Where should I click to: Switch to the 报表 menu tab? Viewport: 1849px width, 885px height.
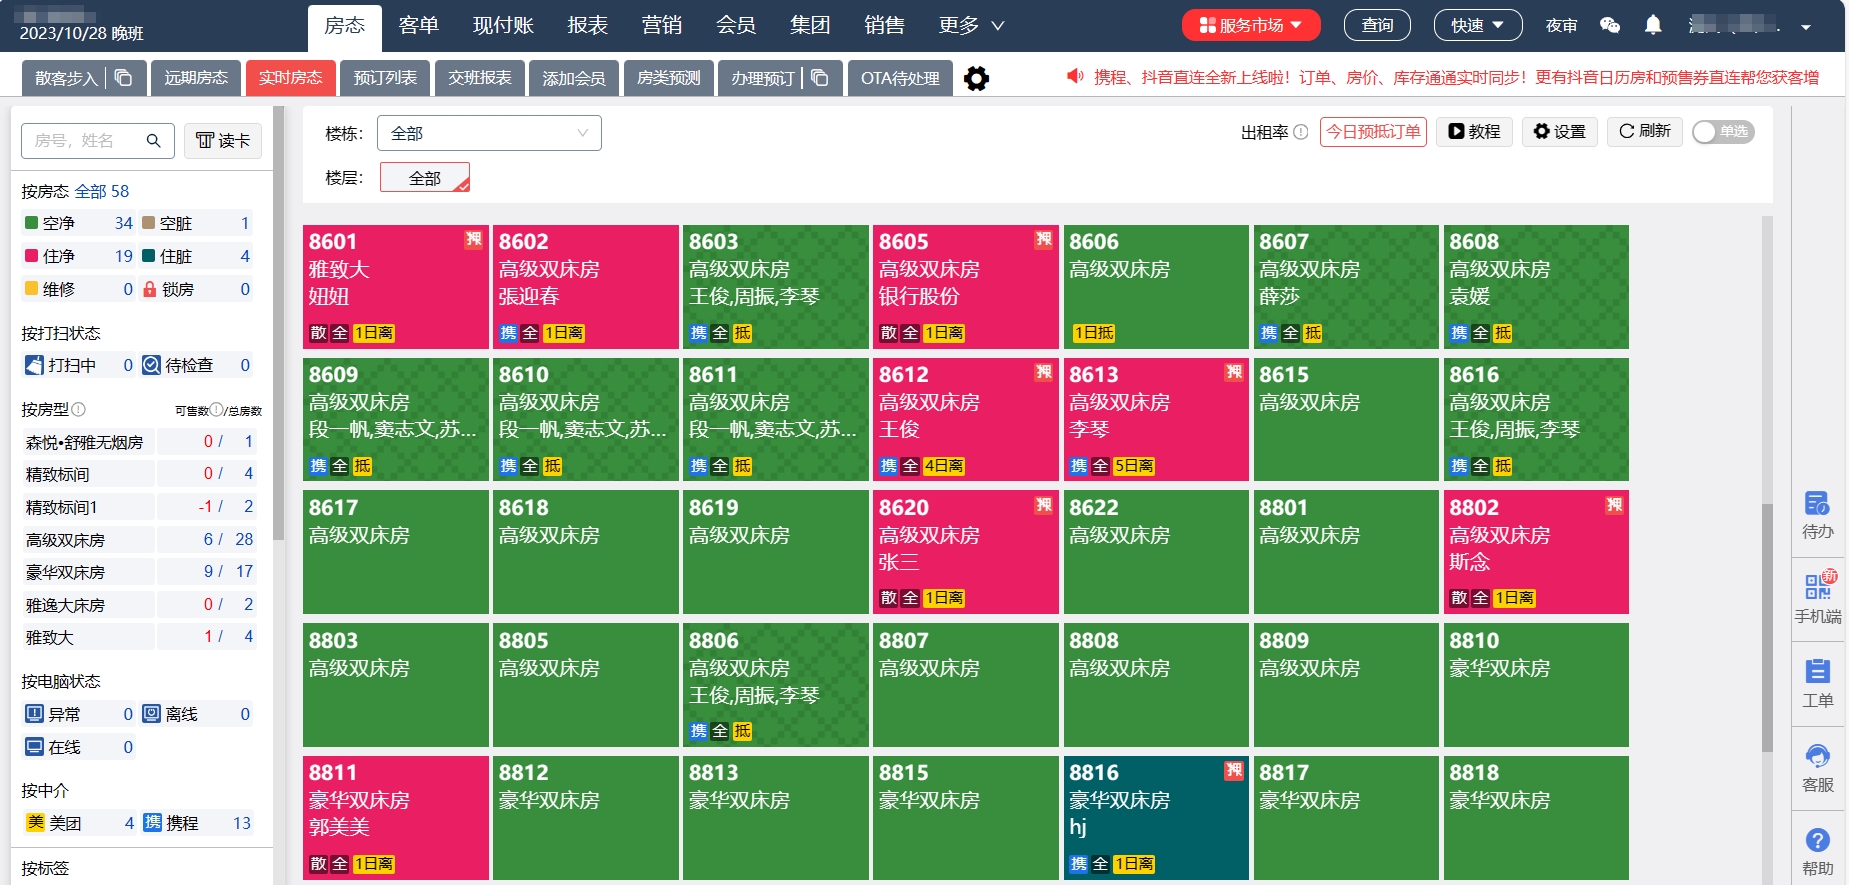point(587,26)
